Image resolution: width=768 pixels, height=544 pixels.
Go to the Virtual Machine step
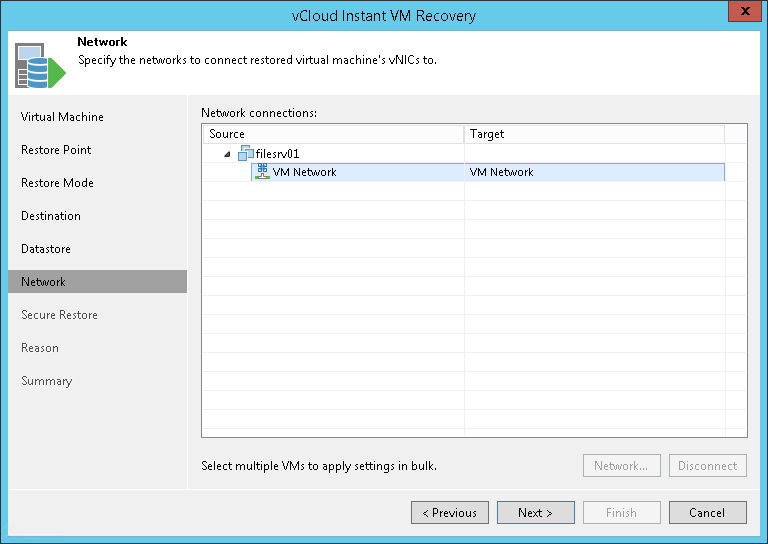pos(62,117)
